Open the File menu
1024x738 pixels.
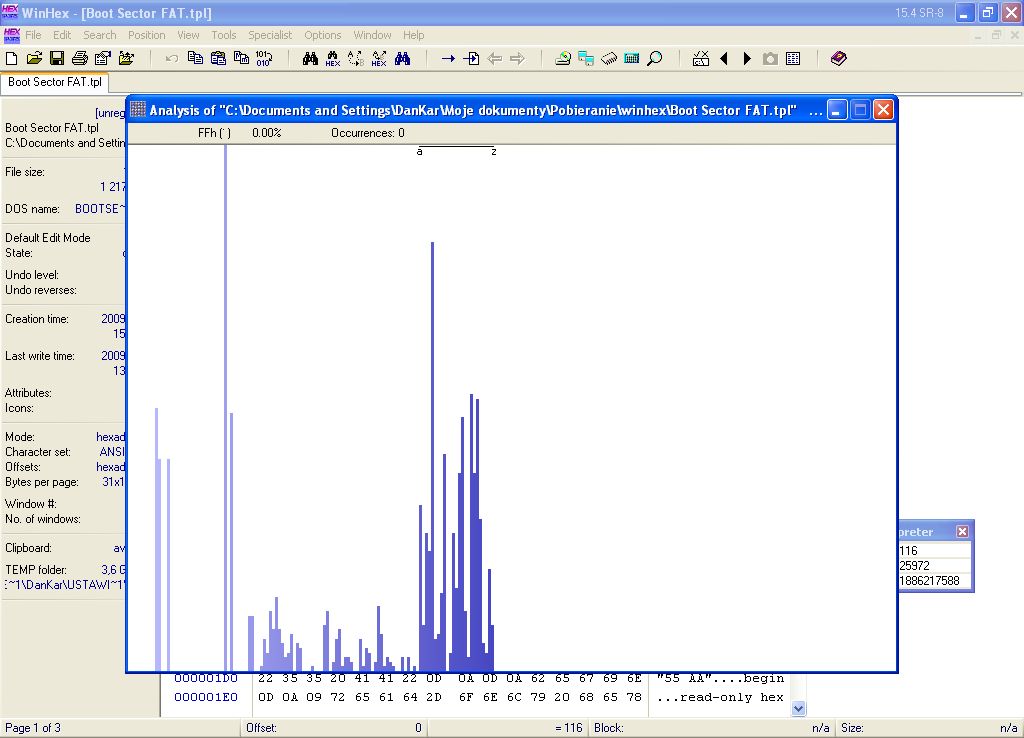pyautogui.click(x=33, y=35)
